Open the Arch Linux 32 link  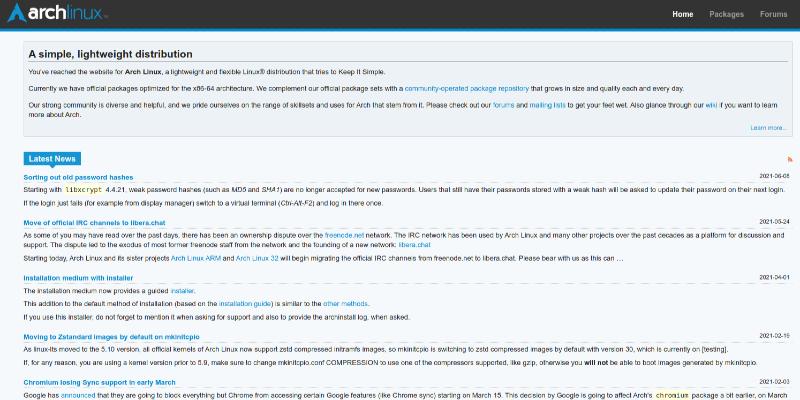pos(256,258)
